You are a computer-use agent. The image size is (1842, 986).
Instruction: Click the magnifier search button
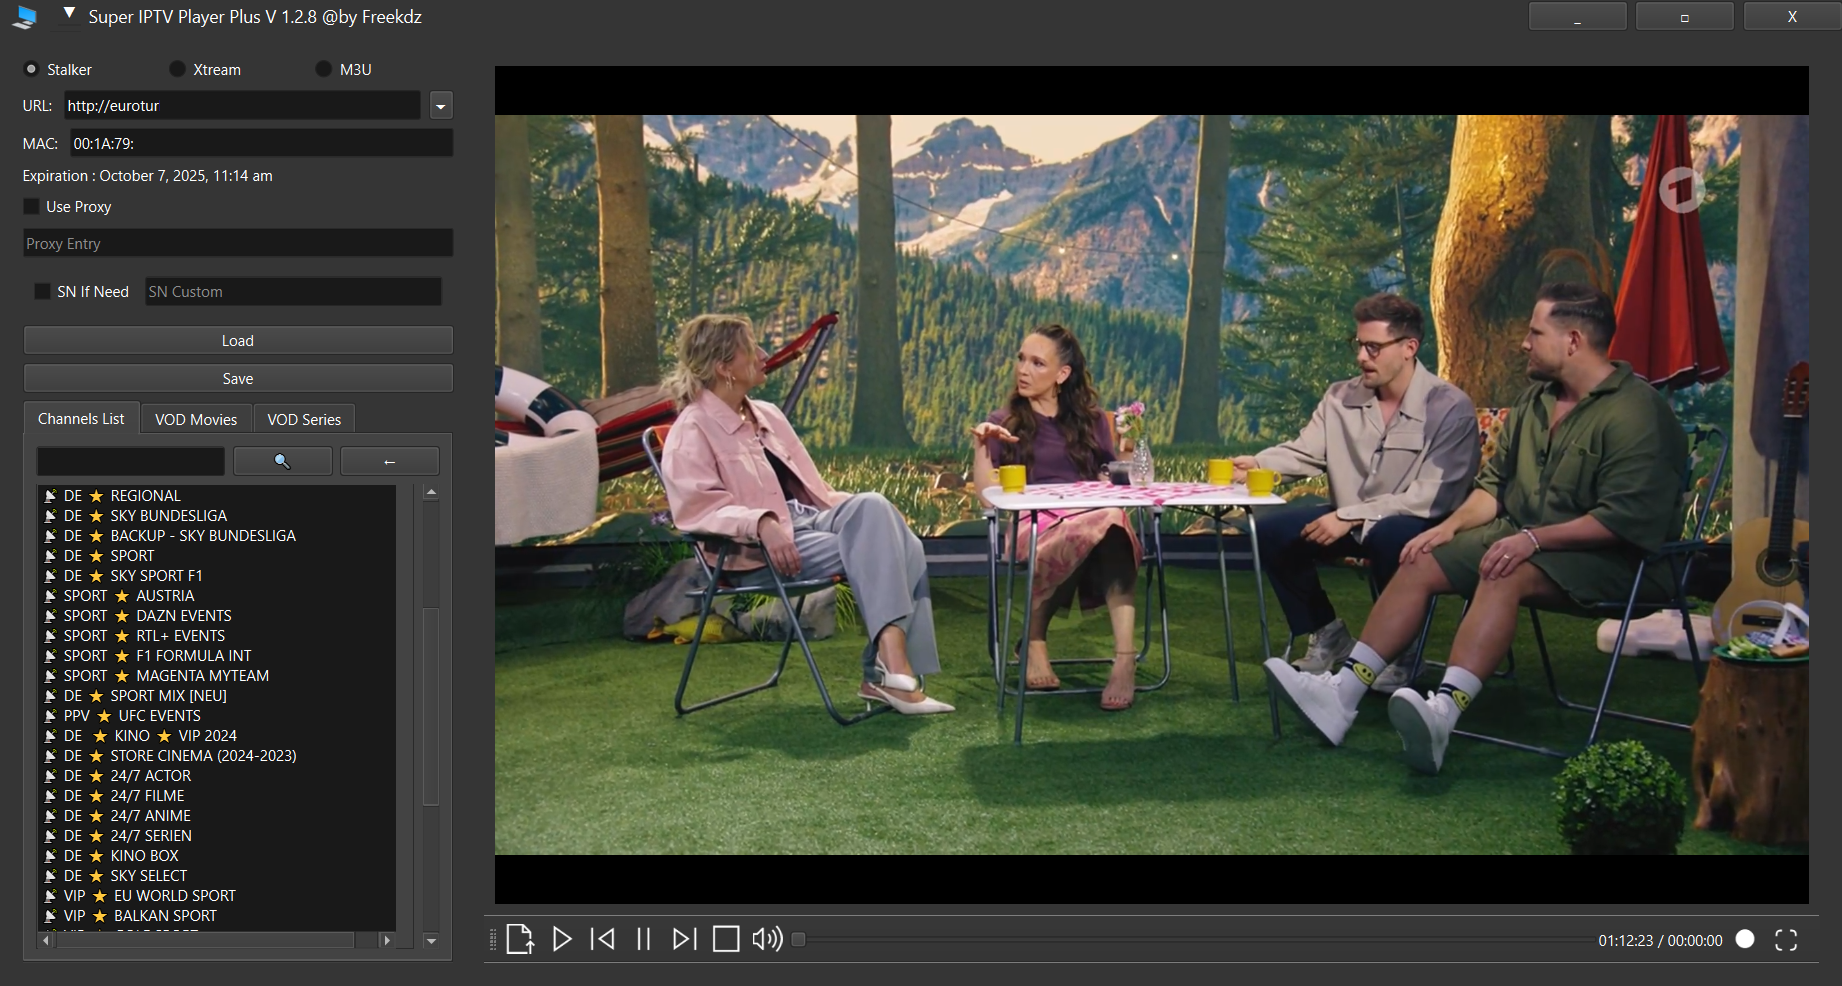point(283,461)
